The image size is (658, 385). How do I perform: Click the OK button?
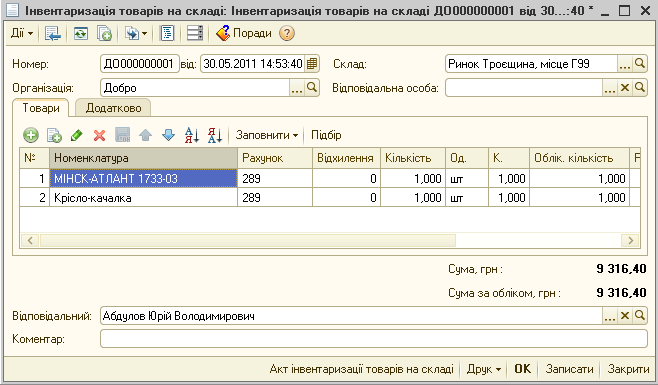pos(522,369)
